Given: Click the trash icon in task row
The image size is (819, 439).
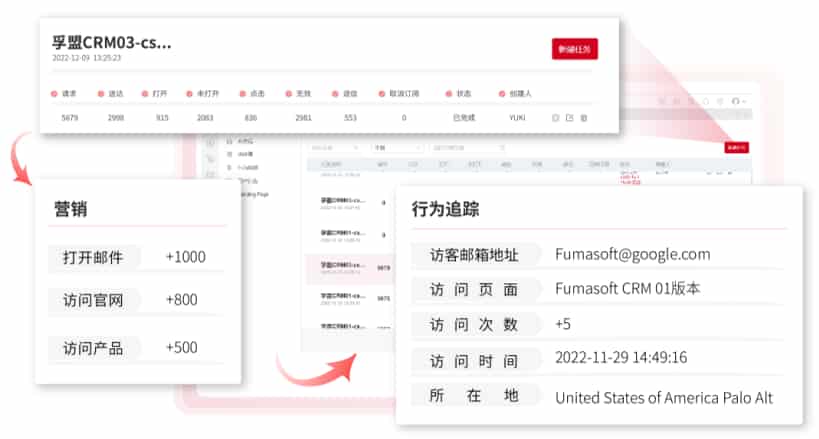Looking at the screenshot, I should [584, 118].
